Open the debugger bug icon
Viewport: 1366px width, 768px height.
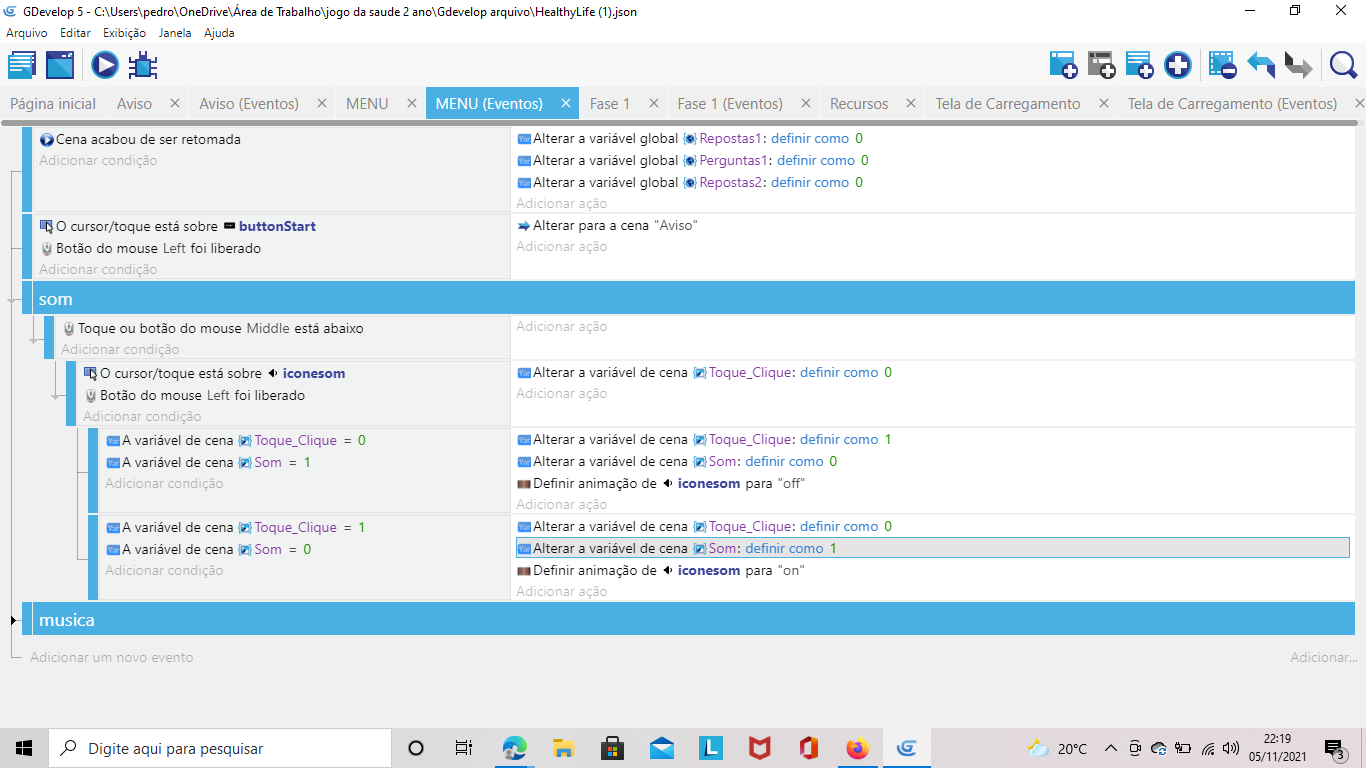coord(143,66)
